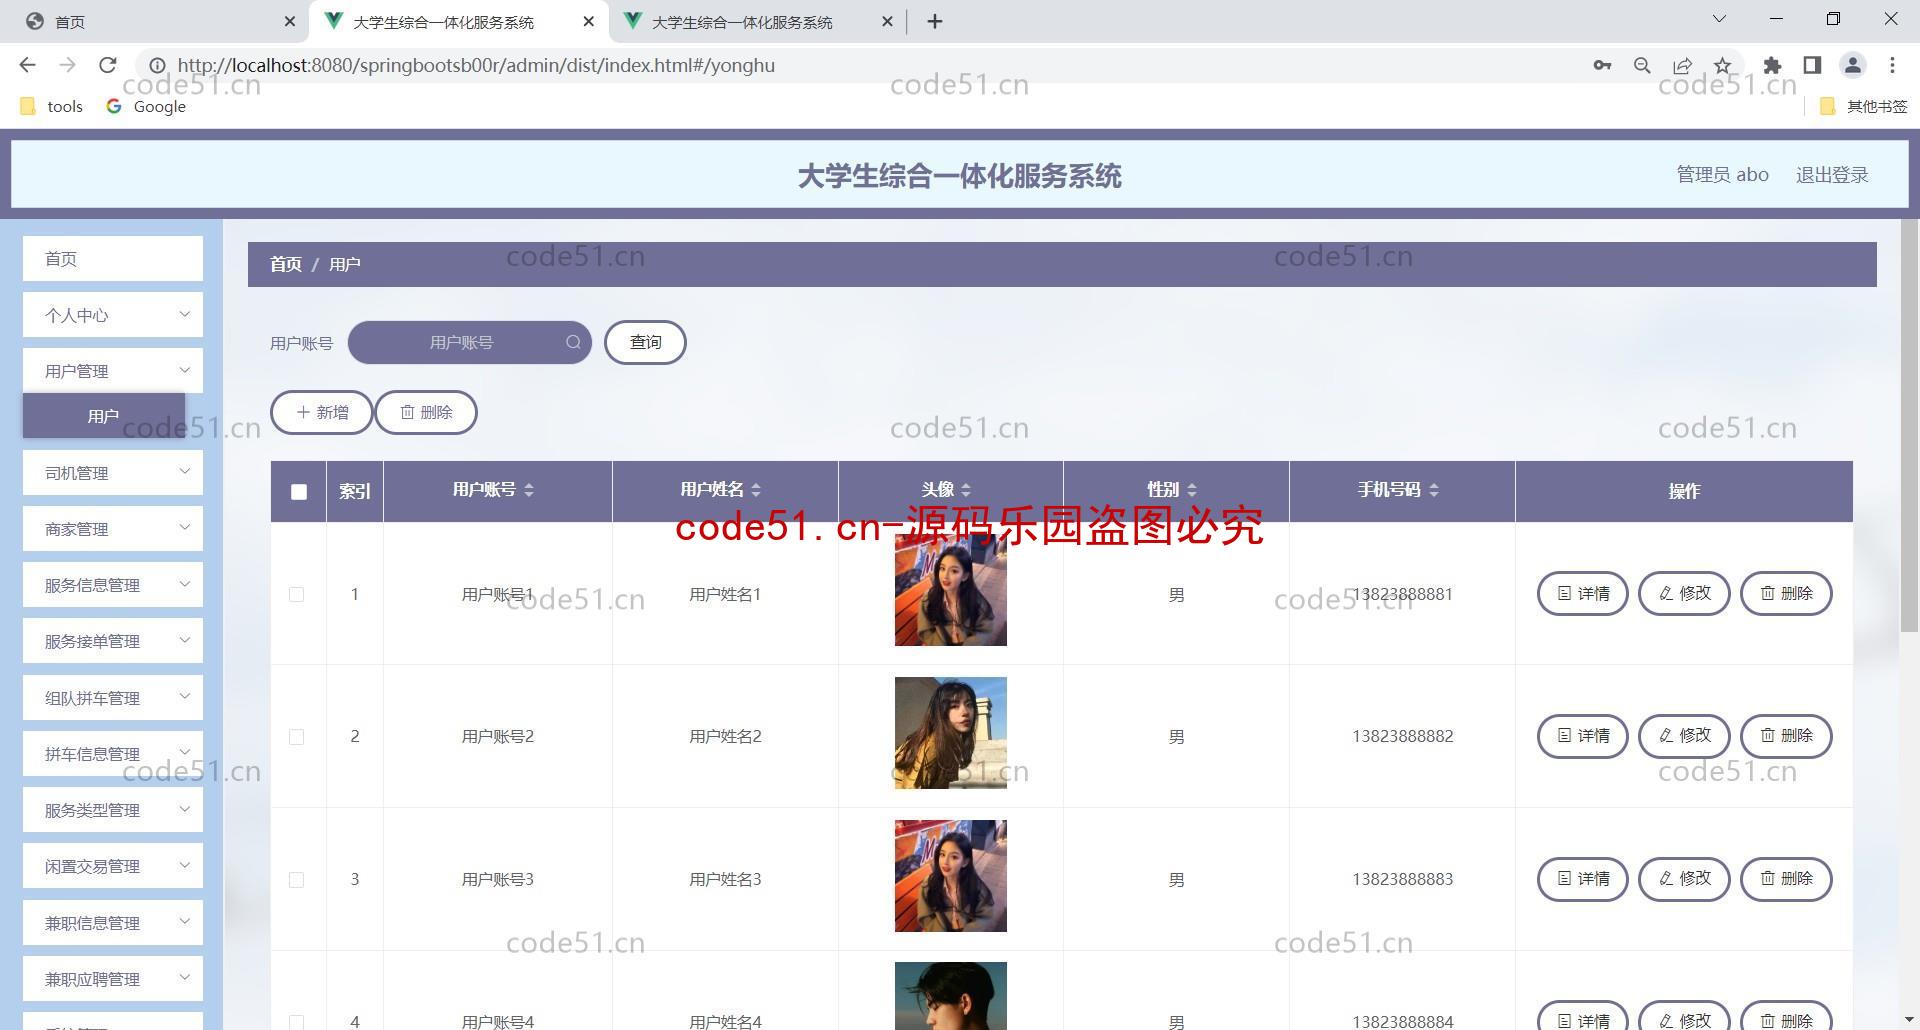Toggle the select-all checkbox in table header

click(299, 491)
